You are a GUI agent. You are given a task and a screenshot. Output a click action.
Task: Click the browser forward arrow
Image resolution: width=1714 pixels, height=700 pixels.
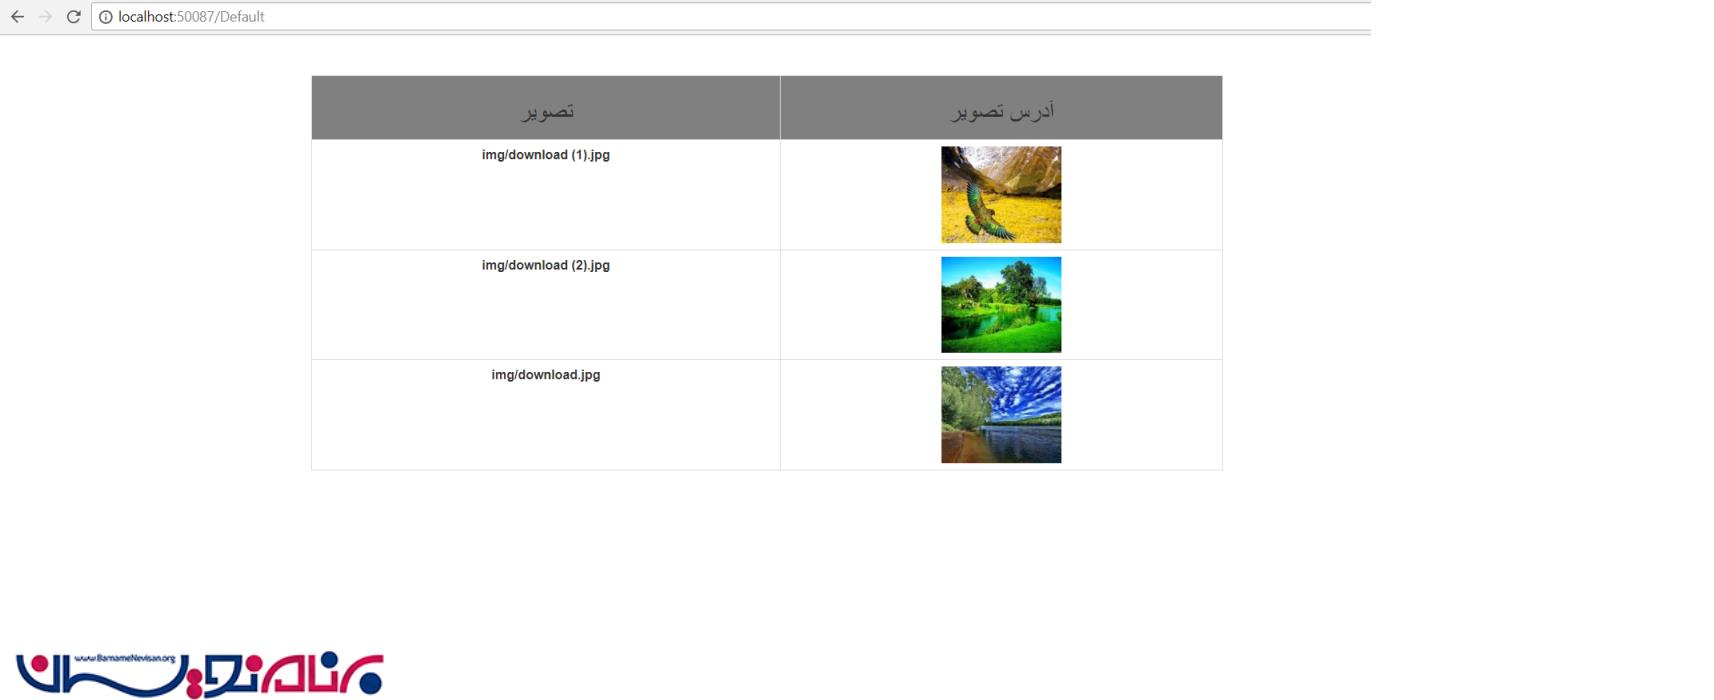[45, 17]
